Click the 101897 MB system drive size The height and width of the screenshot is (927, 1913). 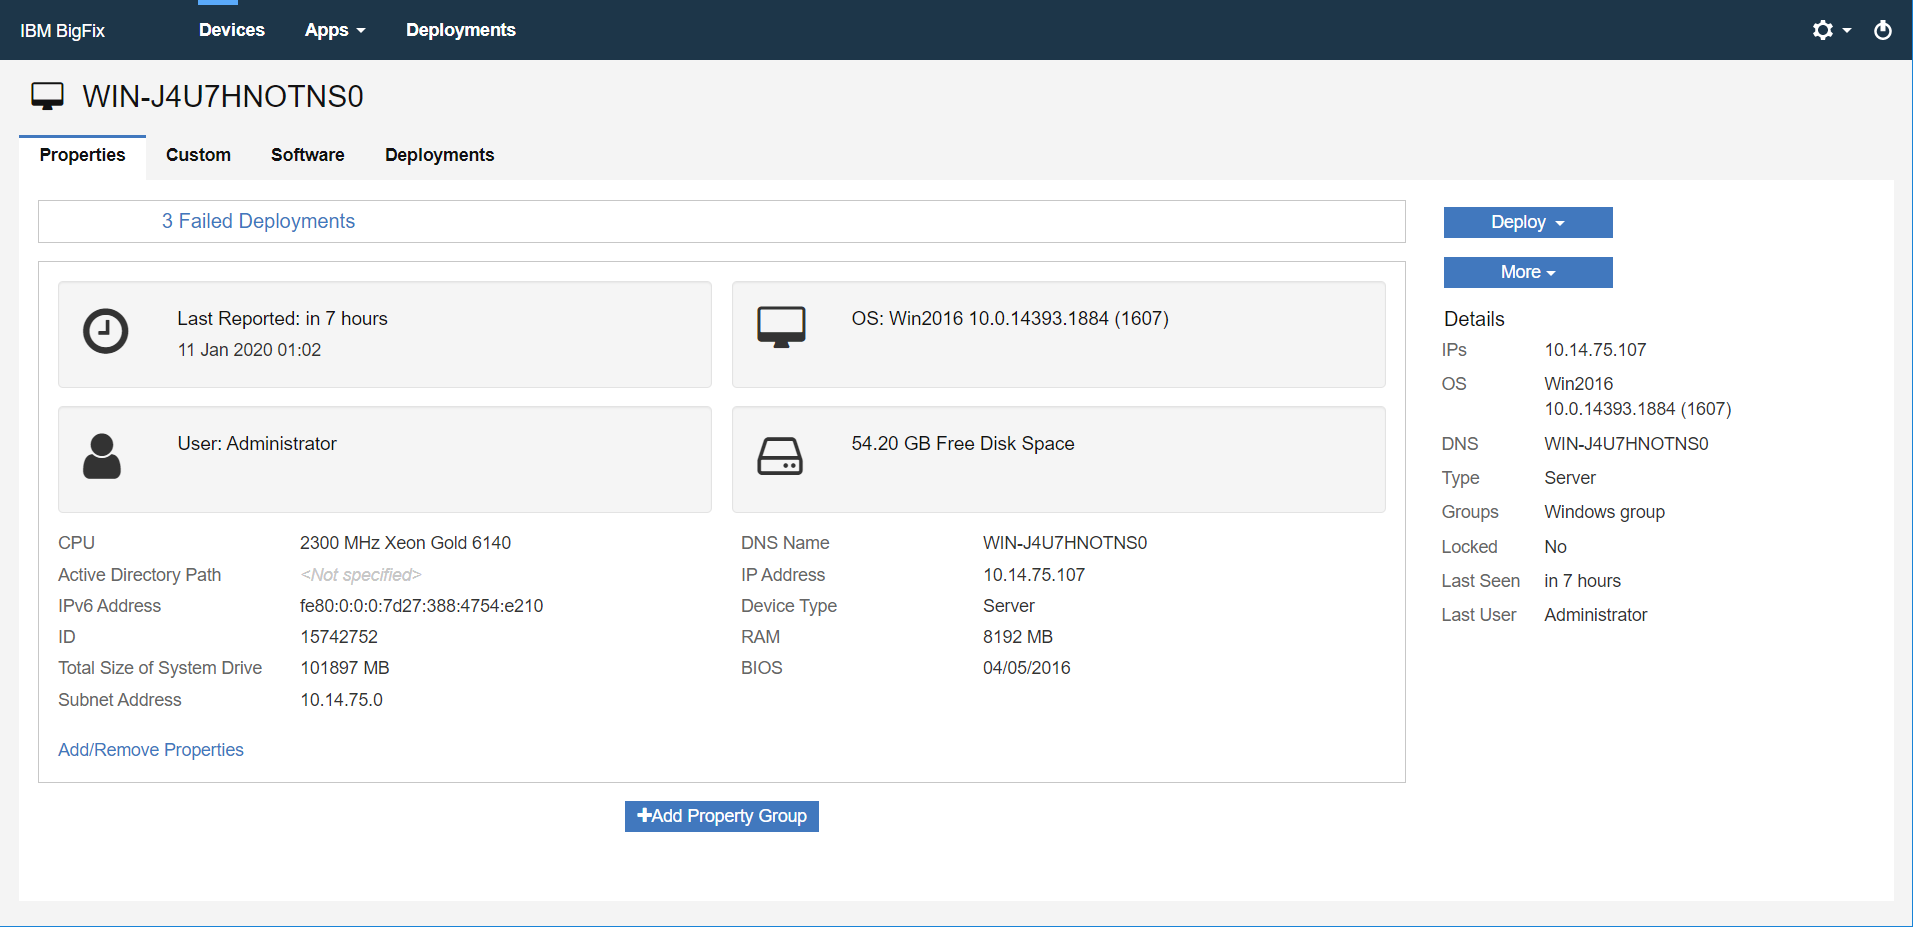345,668
